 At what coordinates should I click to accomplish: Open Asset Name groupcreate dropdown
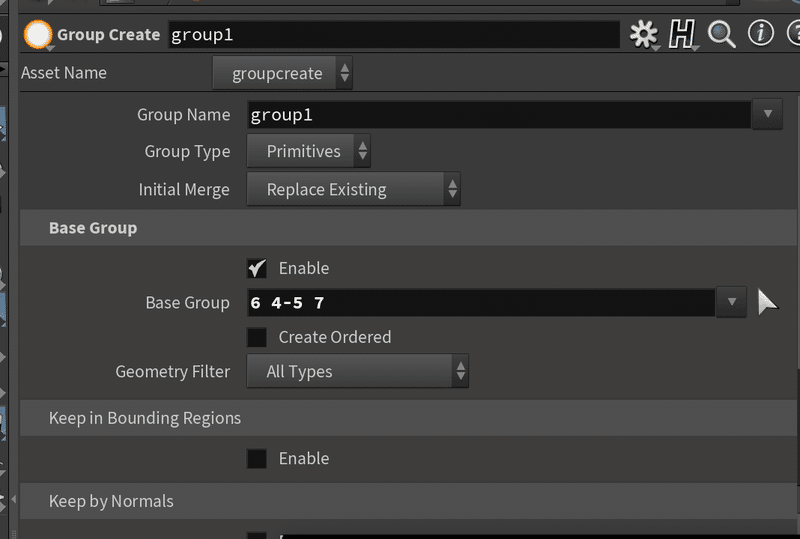pyautogui.click(x=283, y=73)
